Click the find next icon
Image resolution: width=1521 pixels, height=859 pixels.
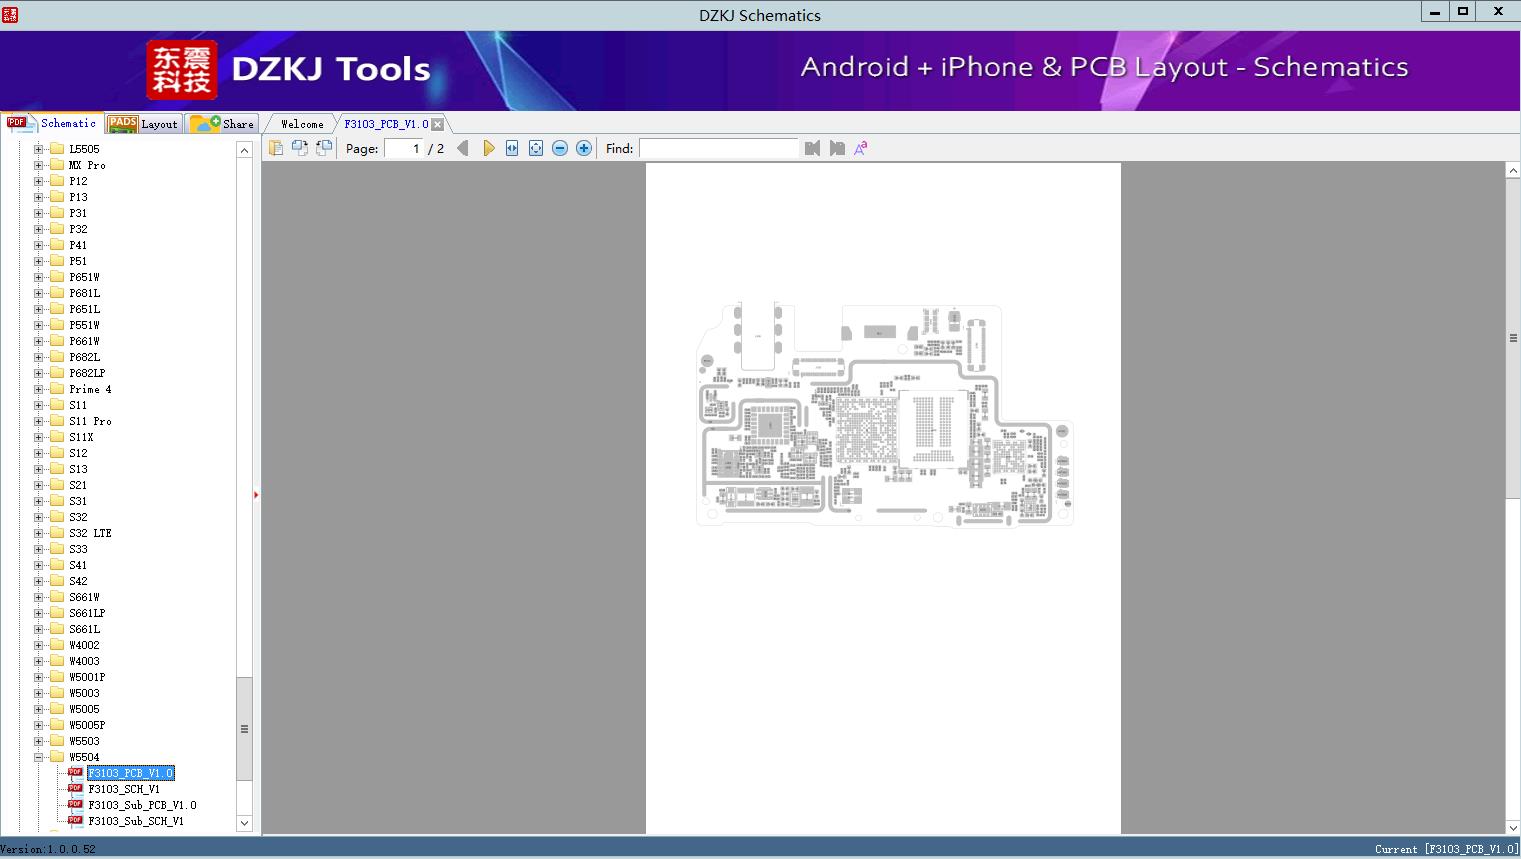[x=837, y=148]
